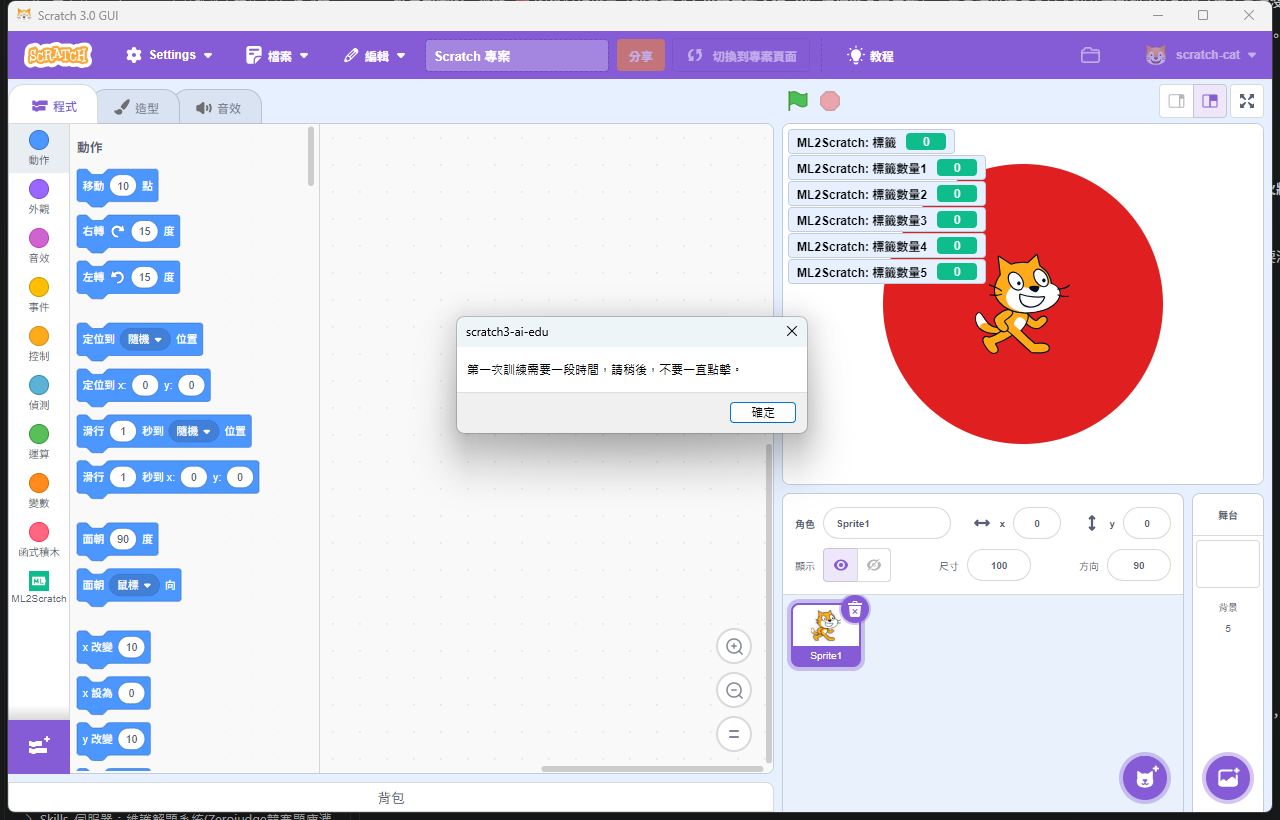Click the Scratch logo
1280x820 pixels.
click(x=58, y=56)
